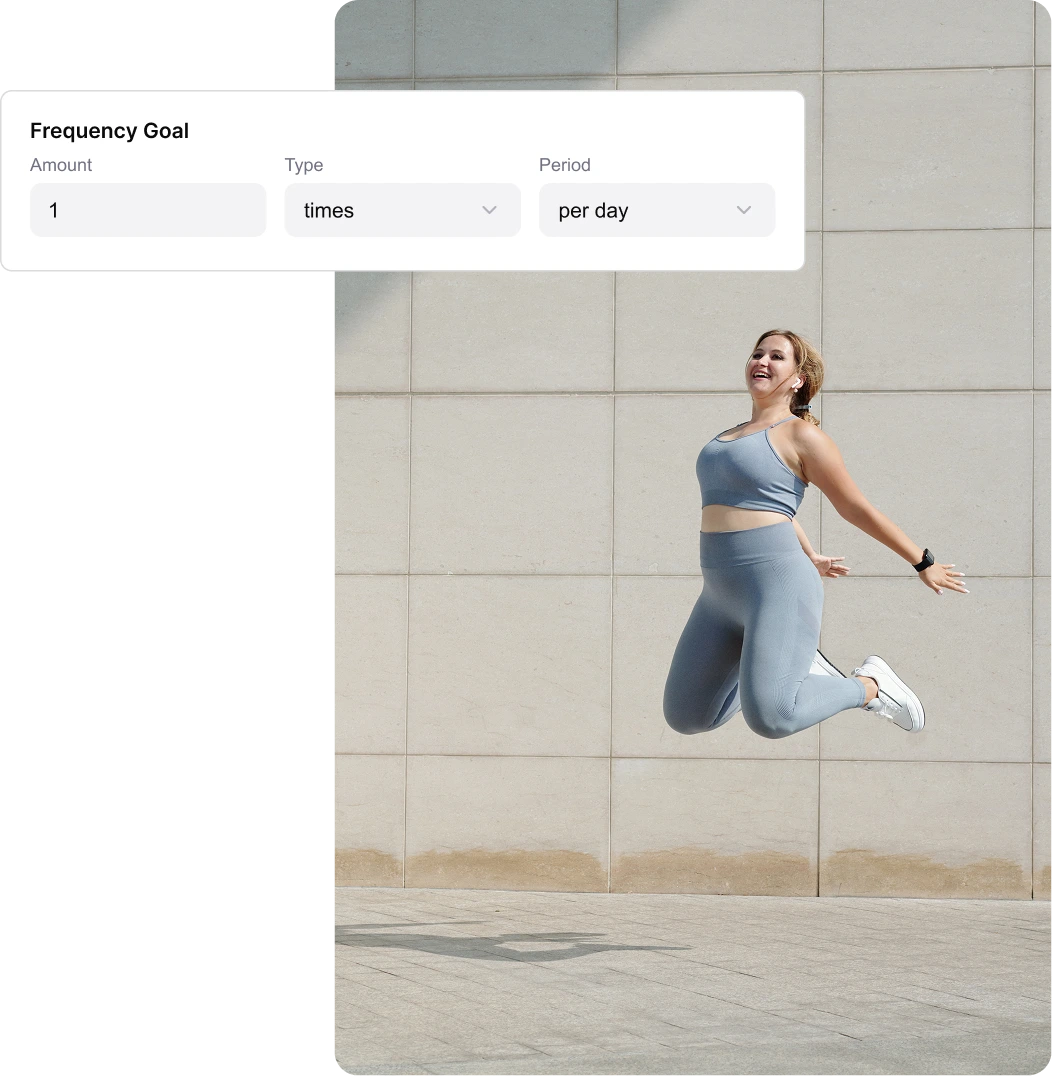Click the 'per day' text in Period selector

point(593,211)
